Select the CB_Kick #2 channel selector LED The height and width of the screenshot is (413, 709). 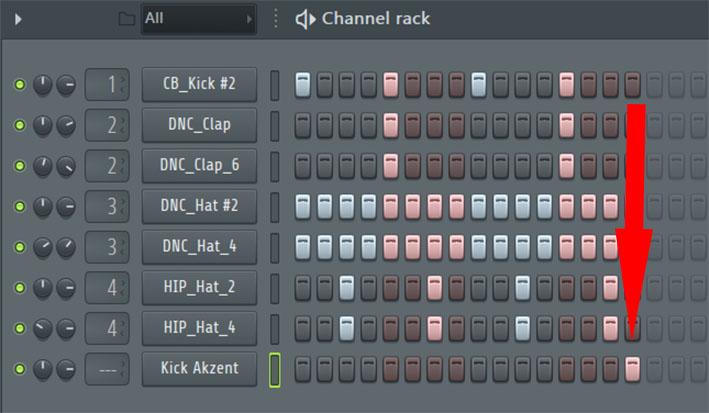point(274,85)
